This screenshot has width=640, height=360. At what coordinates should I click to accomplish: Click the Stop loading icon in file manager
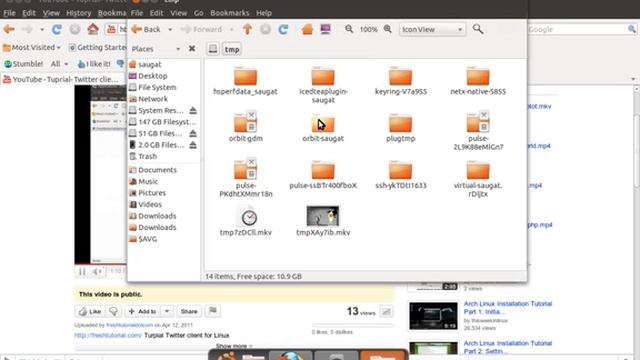tap(265, 29)
